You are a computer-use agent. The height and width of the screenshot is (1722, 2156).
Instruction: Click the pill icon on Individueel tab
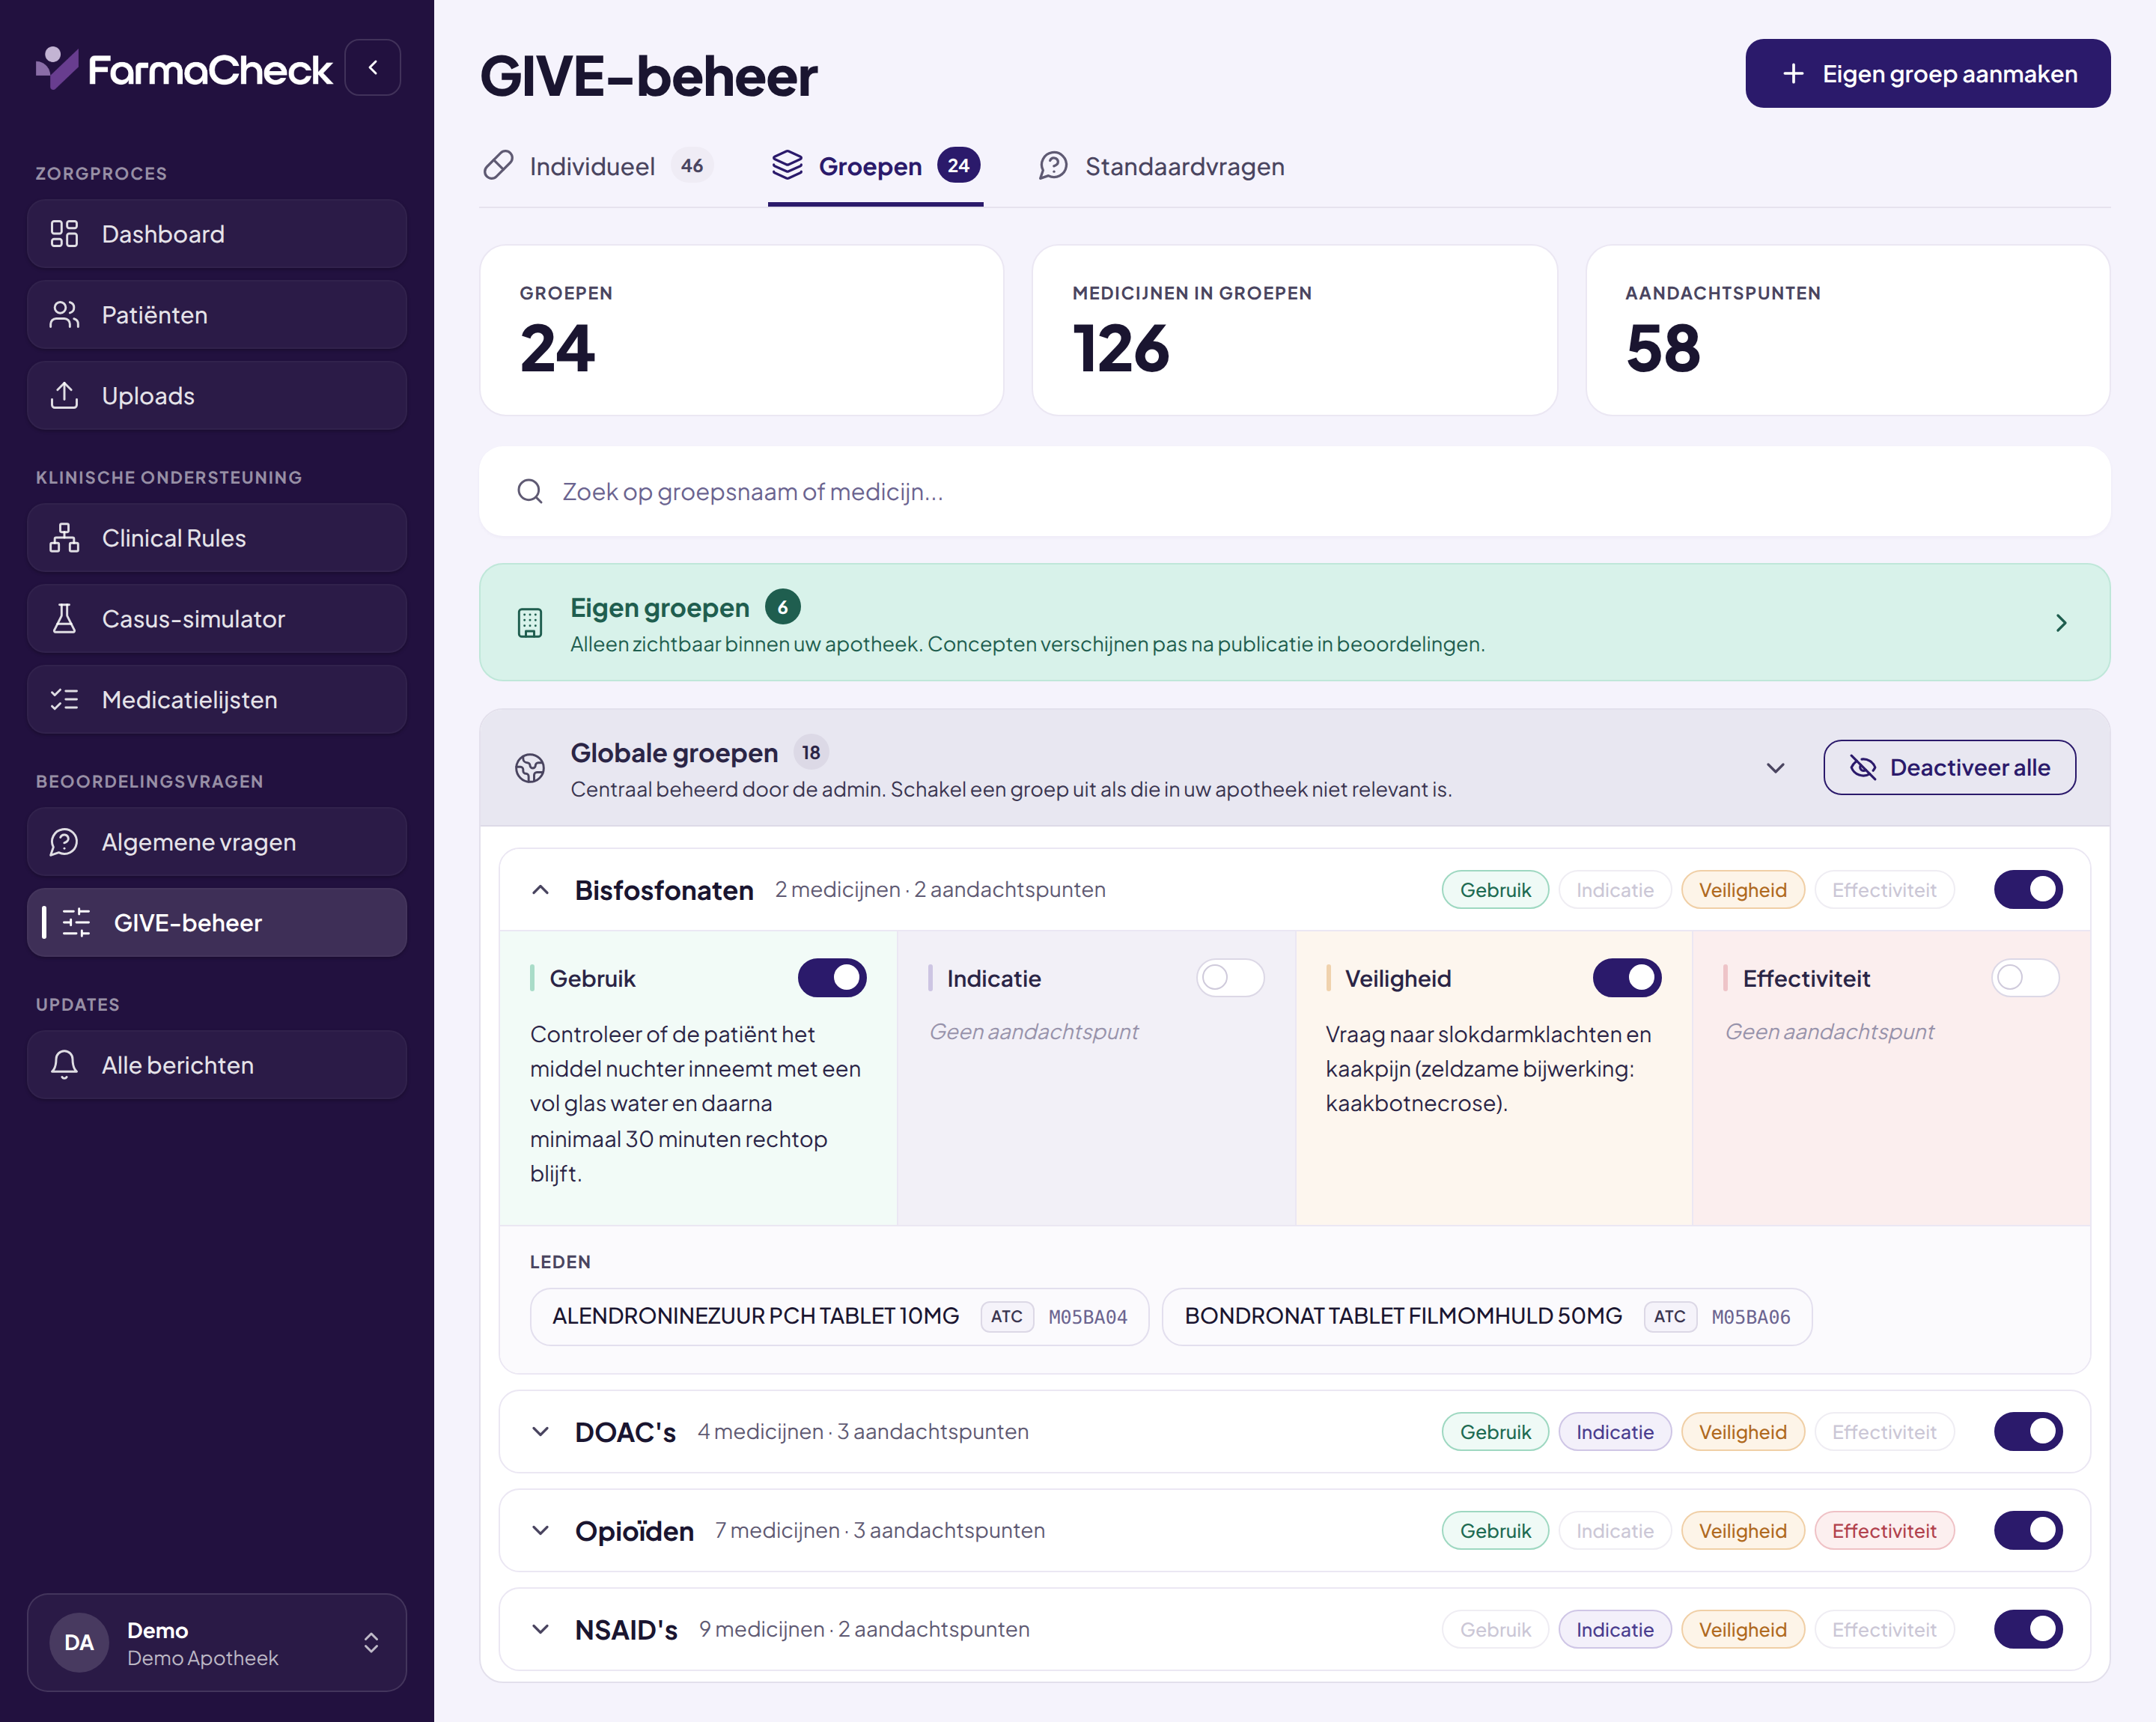pyautogui.click(x=498, y=166)
